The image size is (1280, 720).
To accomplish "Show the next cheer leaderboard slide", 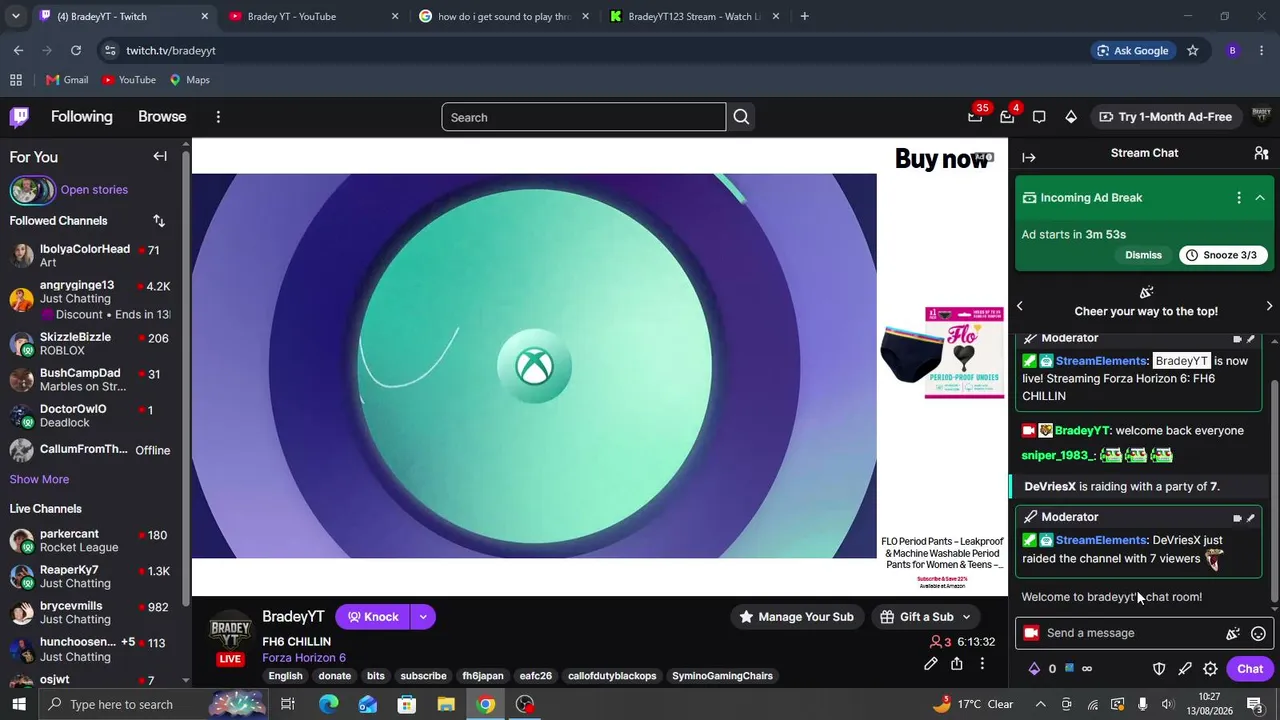I will click(x=1270, y=306).
